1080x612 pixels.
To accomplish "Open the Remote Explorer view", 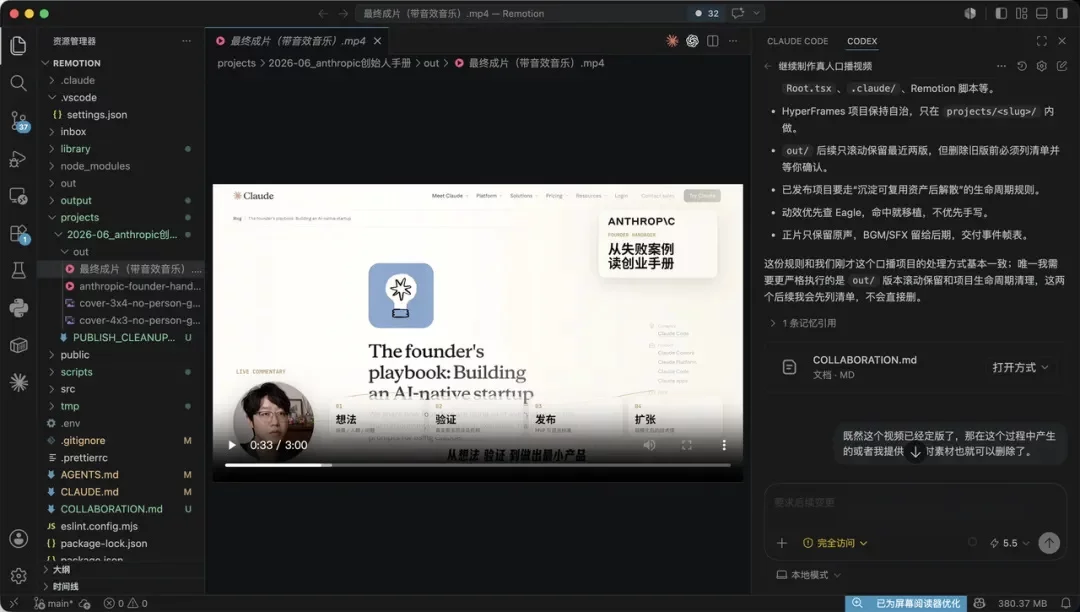I will click(x=19, y=196).
